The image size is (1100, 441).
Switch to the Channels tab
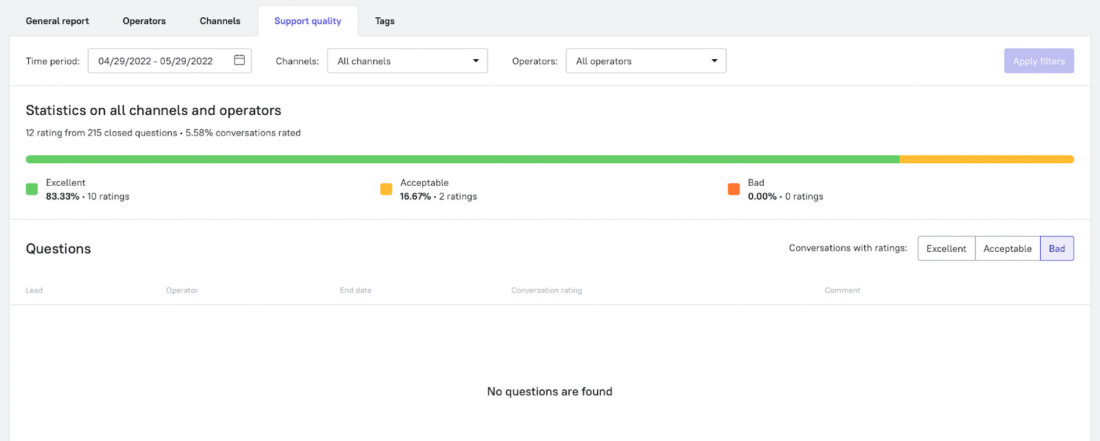click(220, 21)
